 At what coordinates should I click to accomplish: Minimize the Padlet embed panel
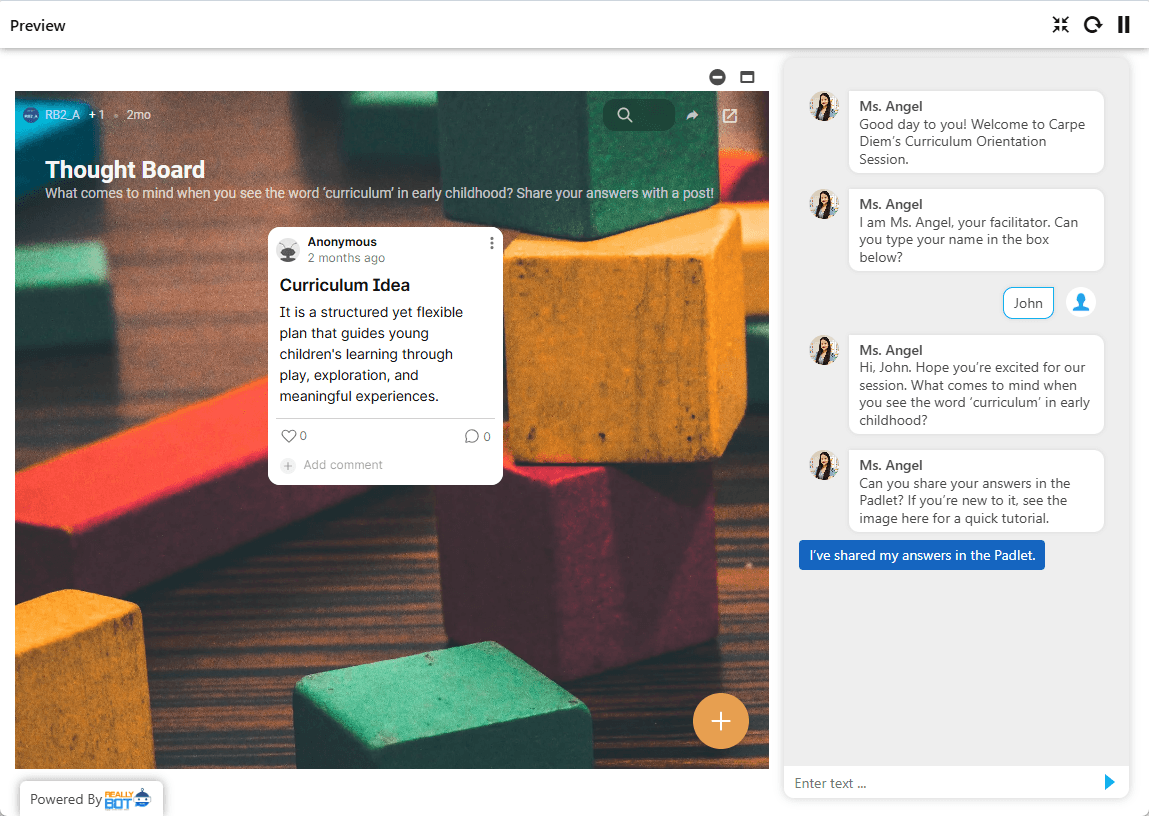717,77
